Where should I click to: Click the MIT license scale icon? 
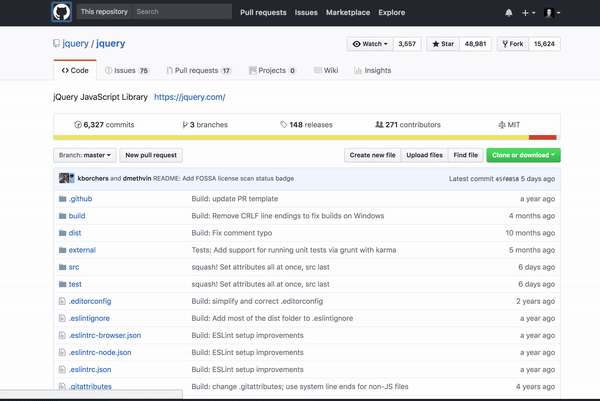pos(500,125)
